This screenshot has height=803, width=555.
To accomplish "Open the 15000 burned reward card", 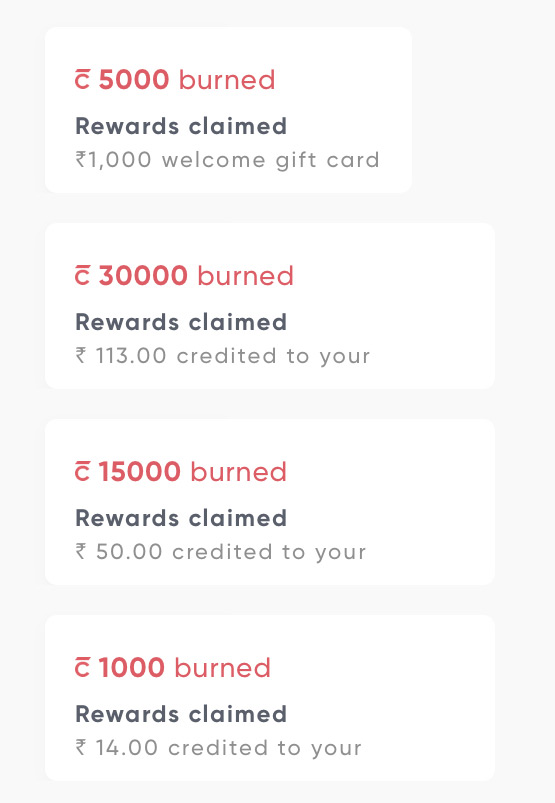I will 270,502.
